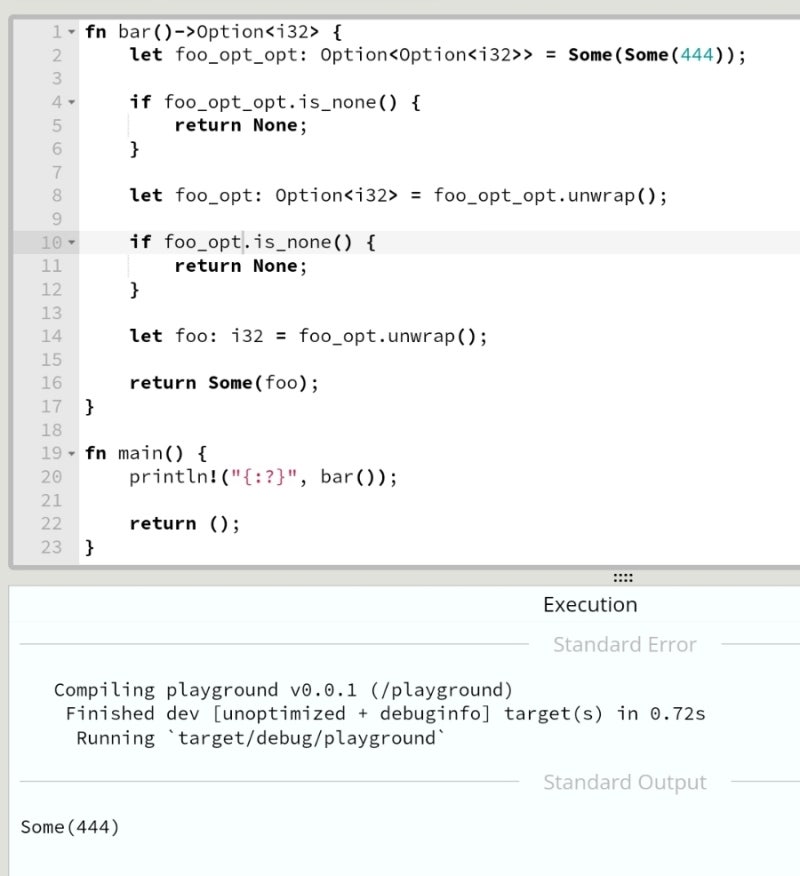Click the "Running target/debug/playground" output line
The height and width of the screenshot is (876, 800).
click(x=260, y=738)
